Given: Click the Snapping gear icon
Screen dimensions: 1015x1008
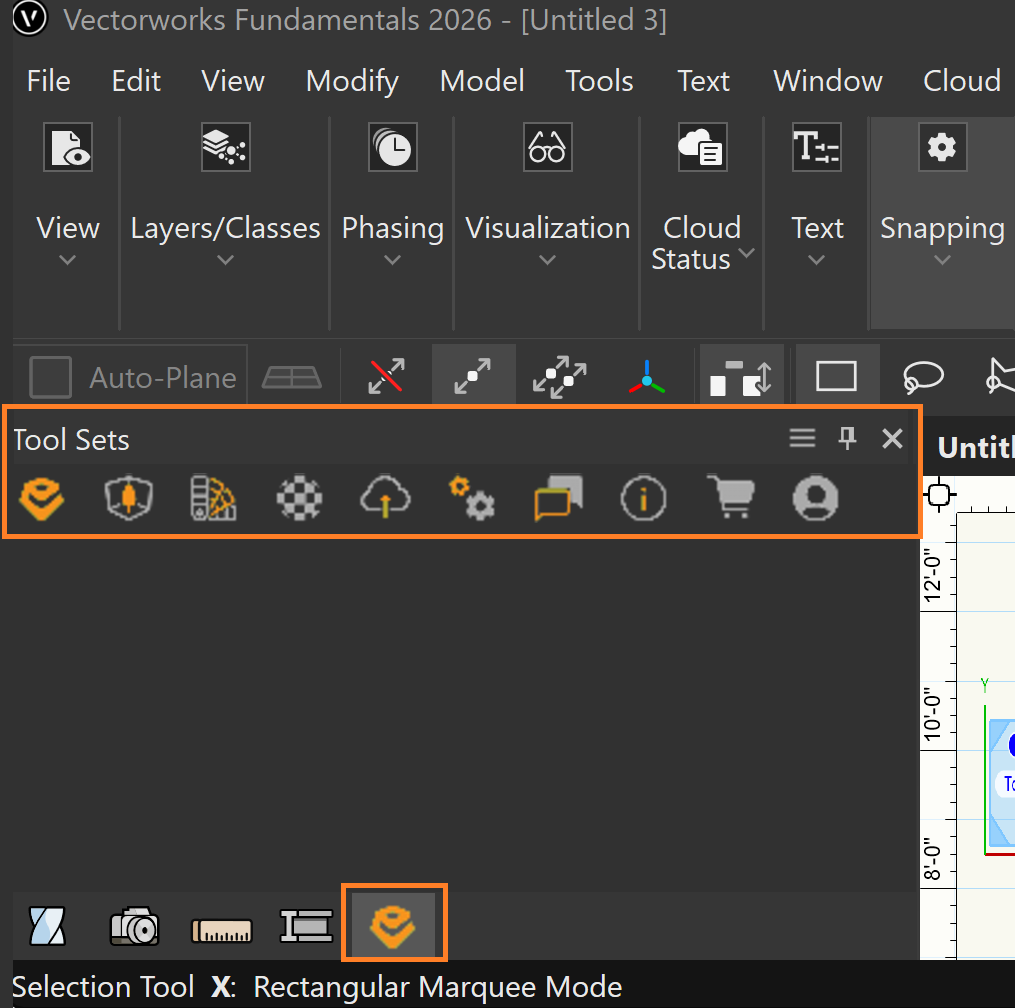Looking at the screenshot, I should tap(942, 147).
